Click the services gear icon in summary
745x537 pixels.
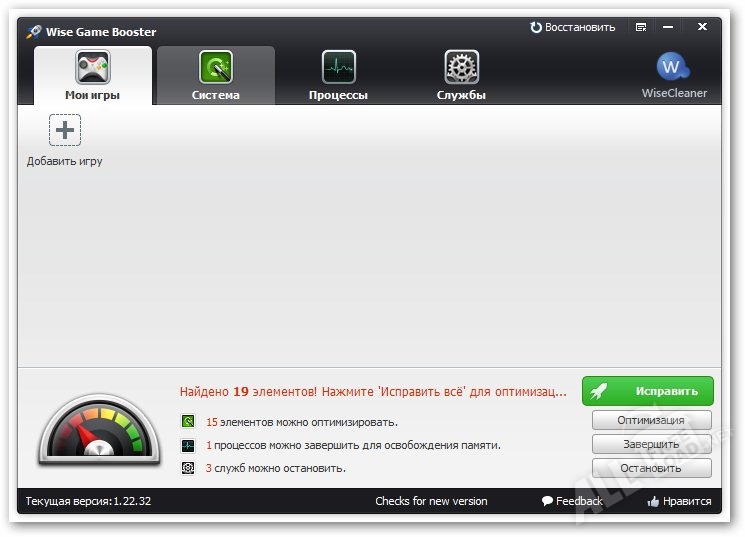click(x=188, y=468)
